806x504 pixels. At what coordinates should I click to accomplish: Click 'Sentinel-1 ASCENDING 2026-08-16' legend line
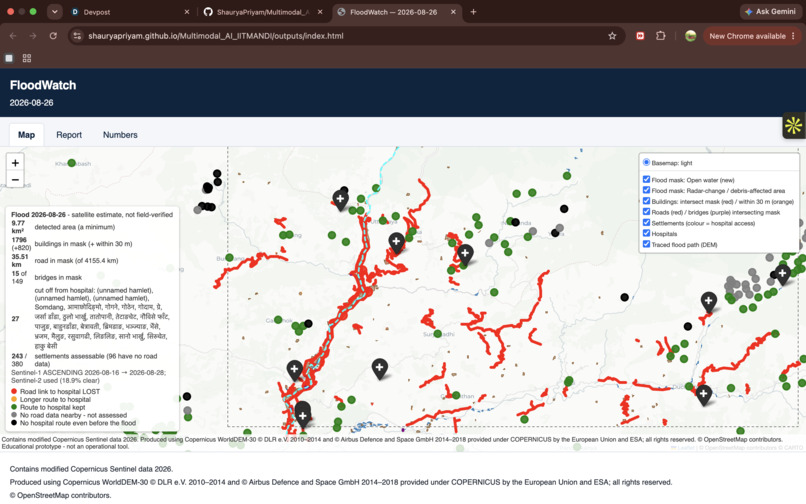point(88,372)
